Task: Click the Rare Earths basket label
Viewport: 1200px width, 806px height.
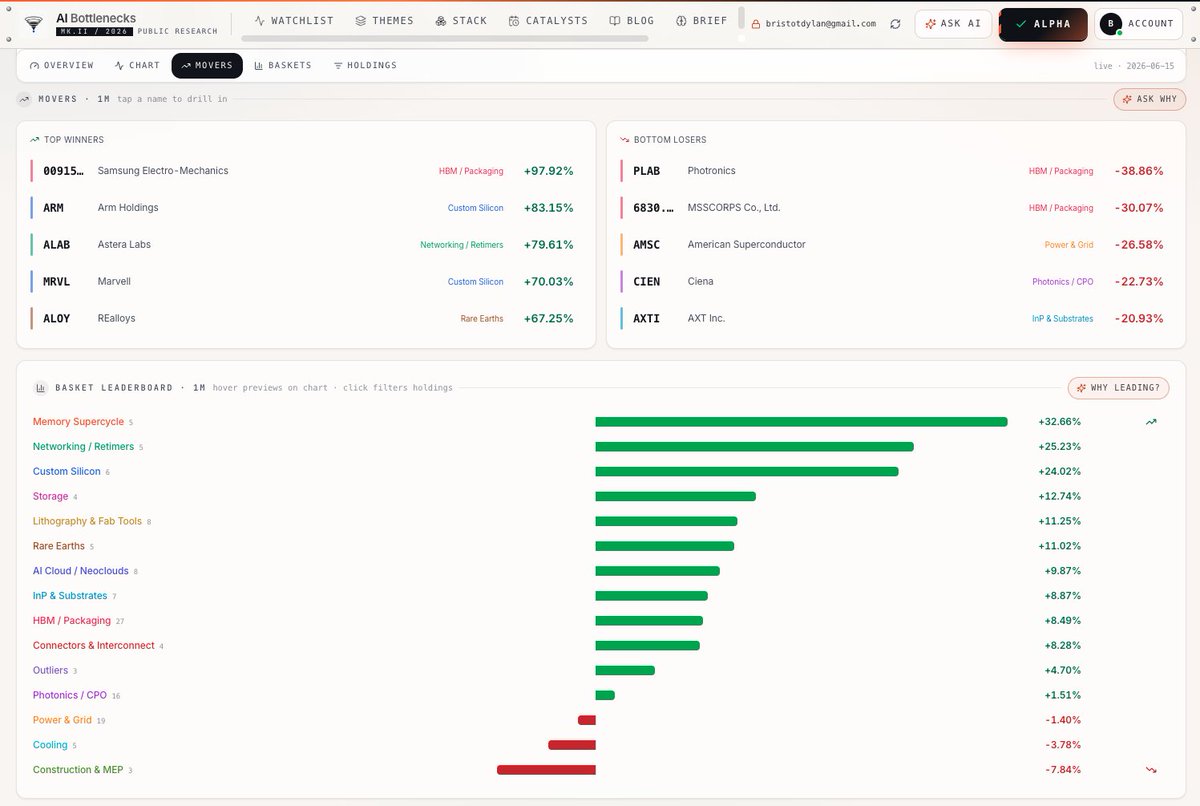Action: click(x=59, y=546)
